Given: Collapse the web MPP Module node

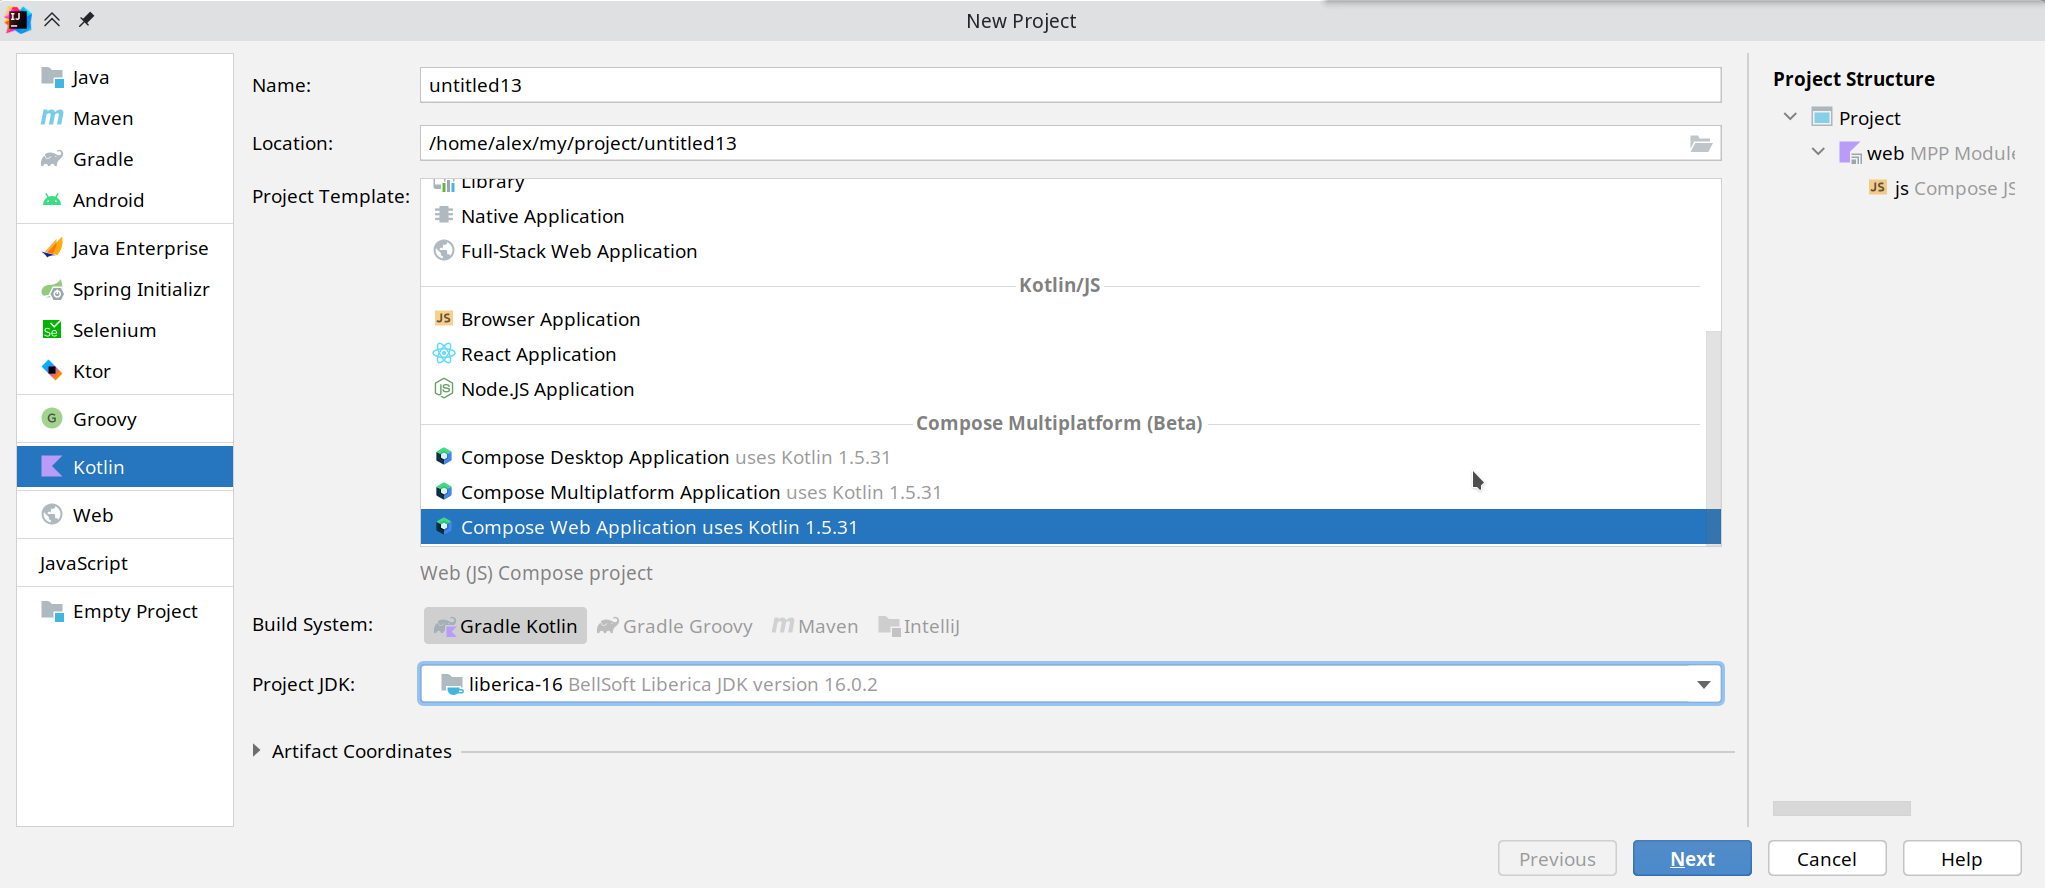Looking at the screenshot, I should 1818,152.
